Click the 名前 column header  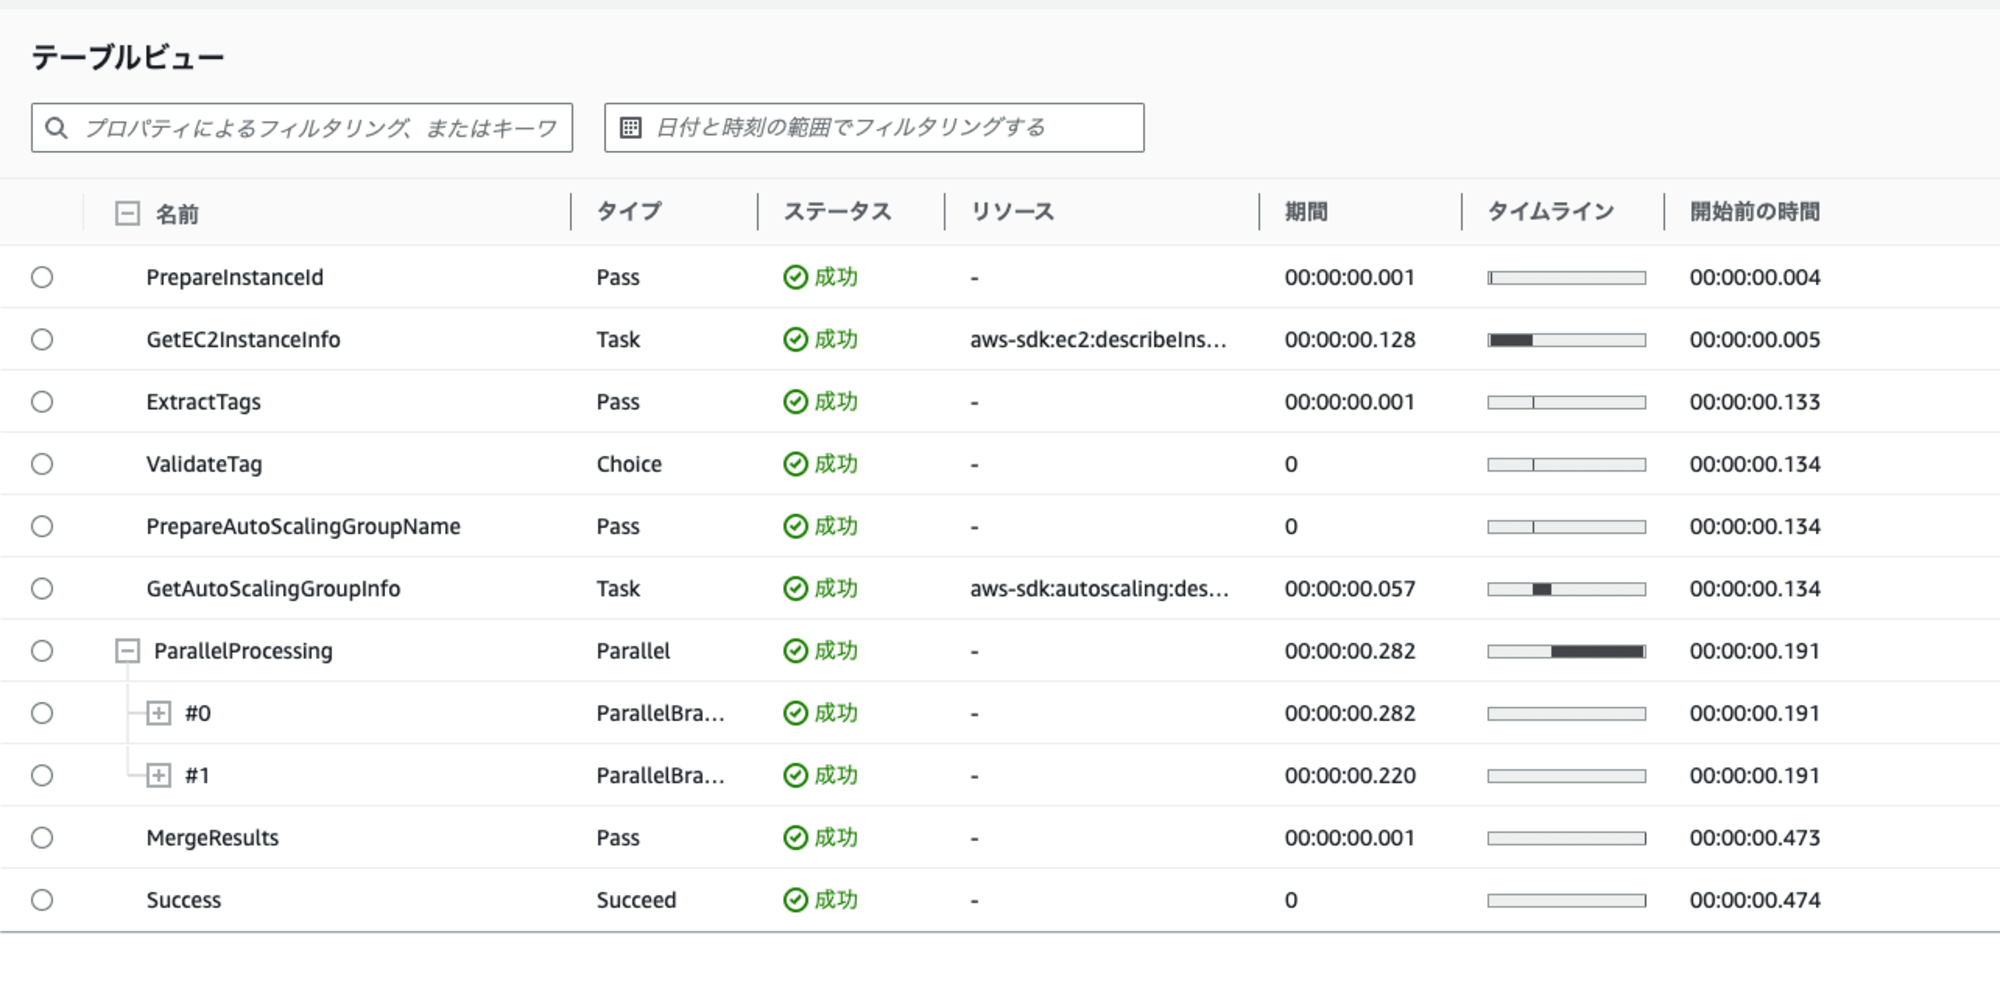tap(177, 213)
